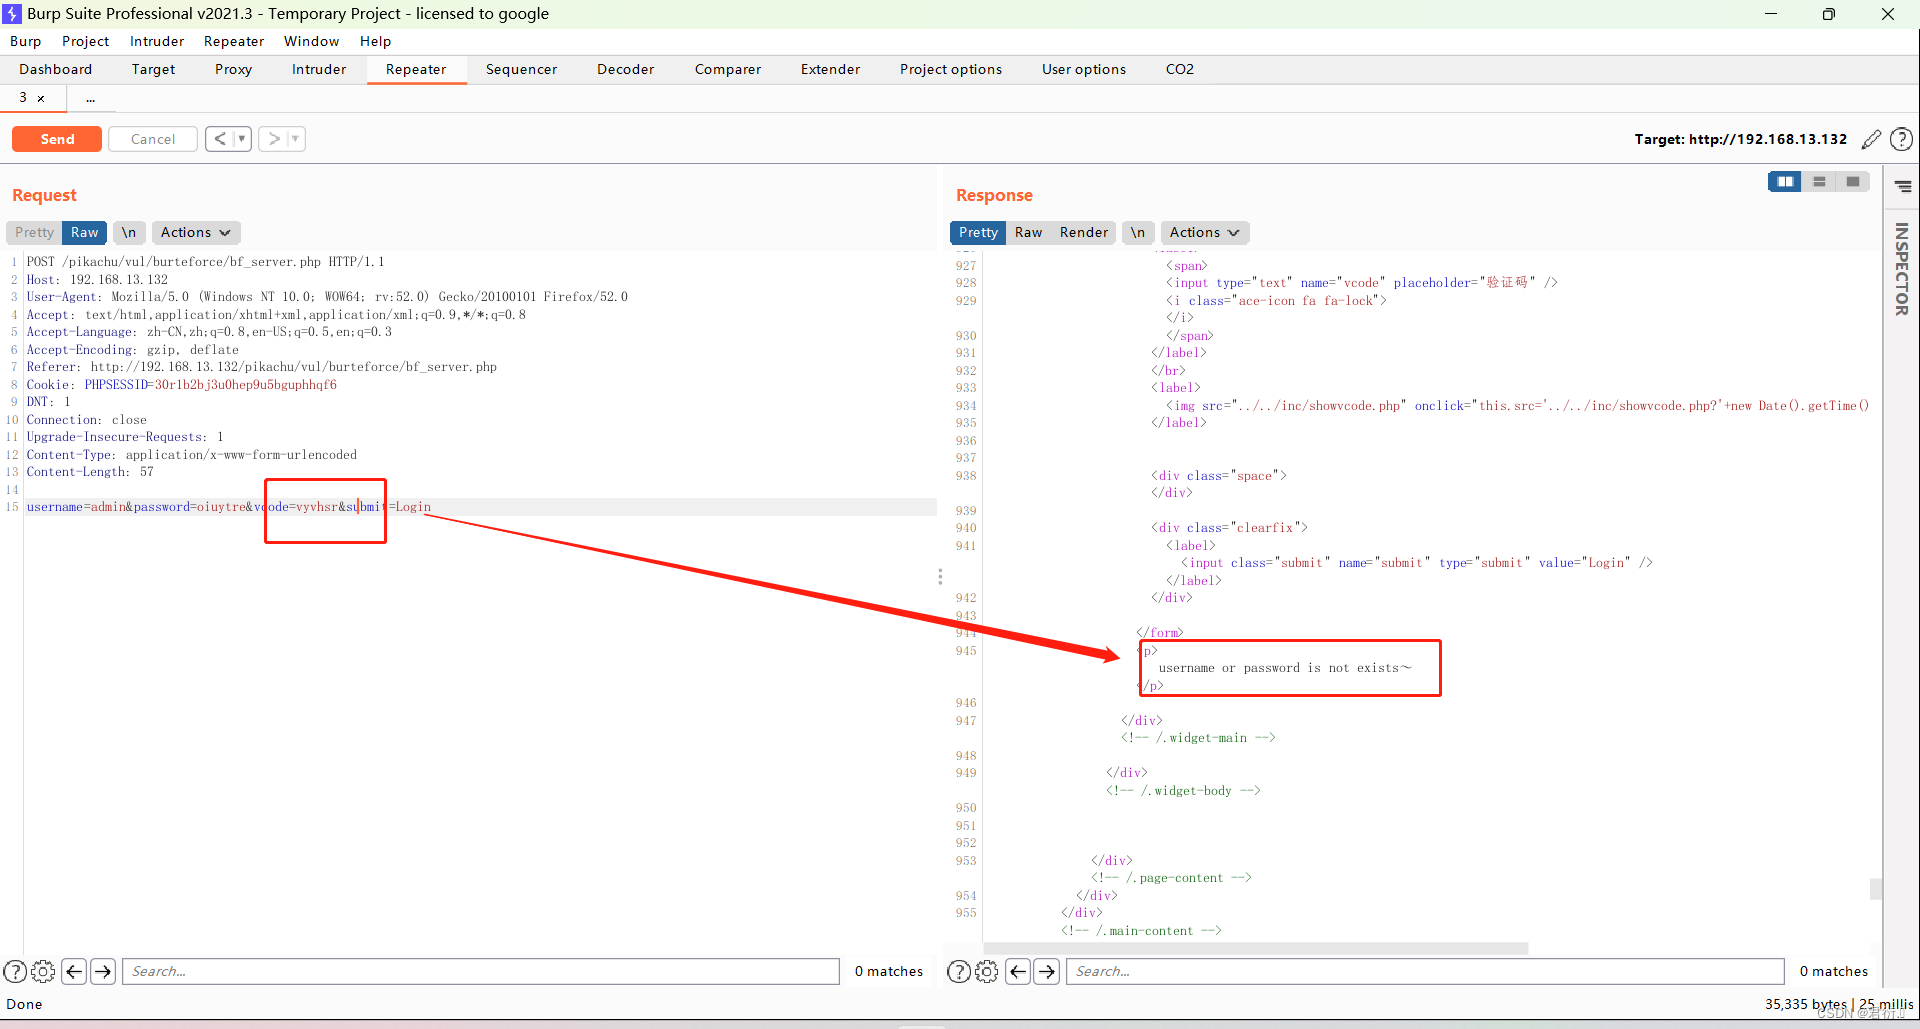1920x1029 pixels.
Task: Close Repeater sub-tab 3
Action: click(x=41, y=98)
